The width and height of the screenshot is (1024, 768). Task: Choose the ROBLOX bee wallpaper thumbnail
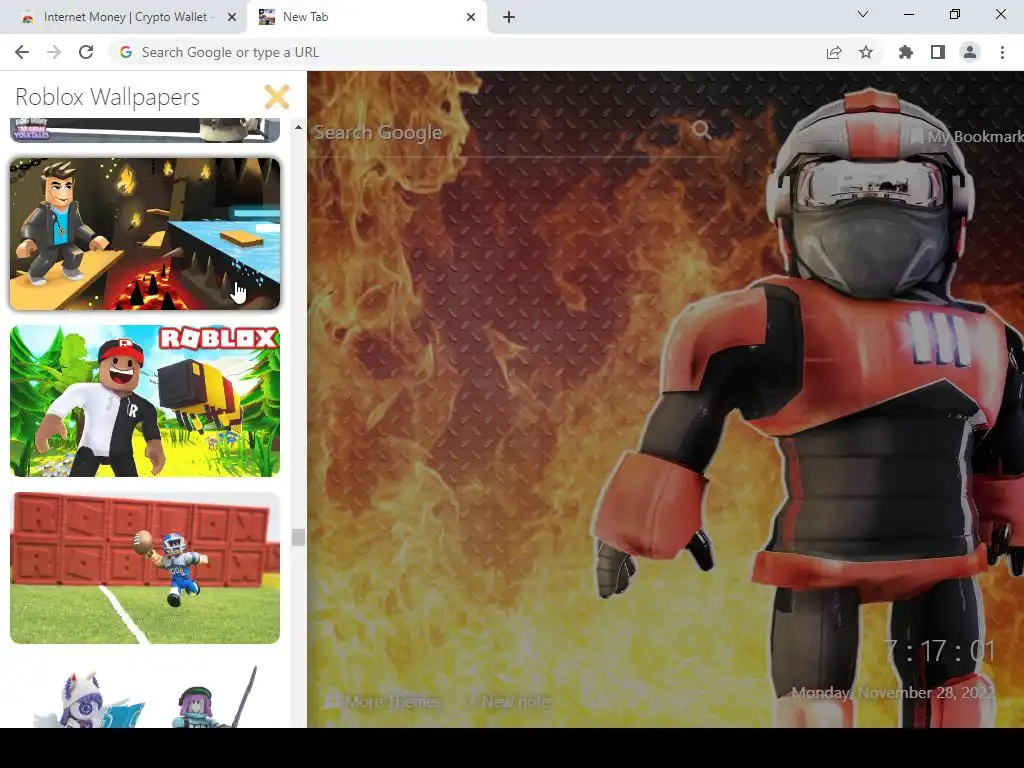click(145, 401)
